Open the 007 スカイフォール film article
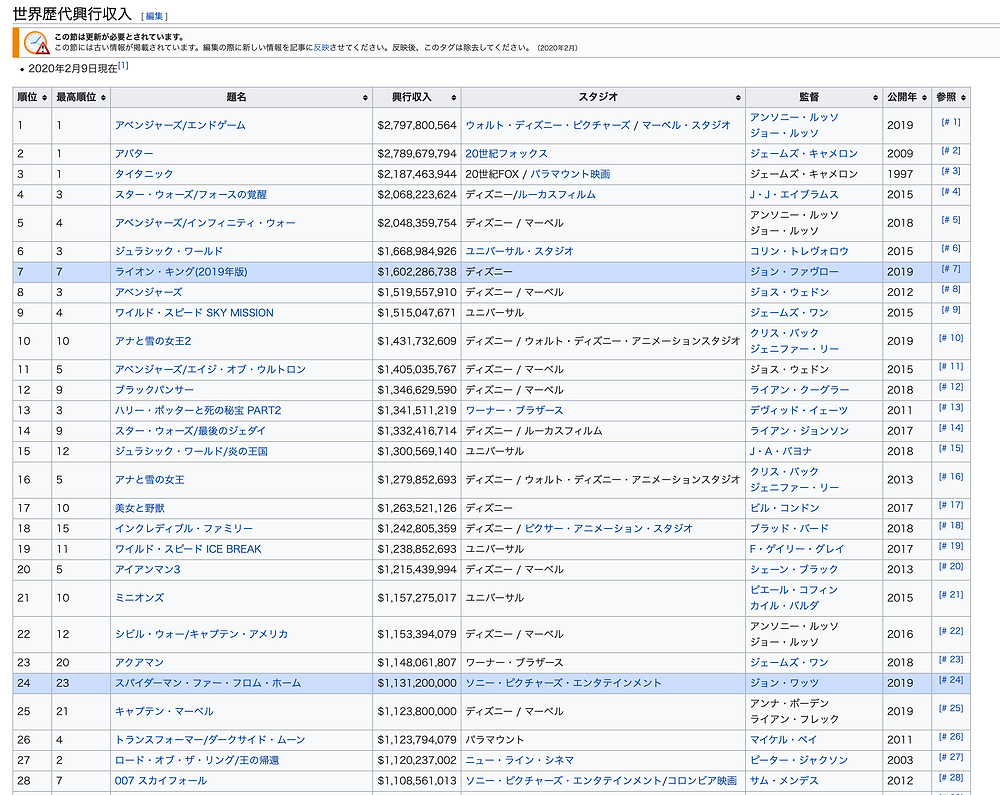This screenshot has width=1000, height=795. point(161,780)
